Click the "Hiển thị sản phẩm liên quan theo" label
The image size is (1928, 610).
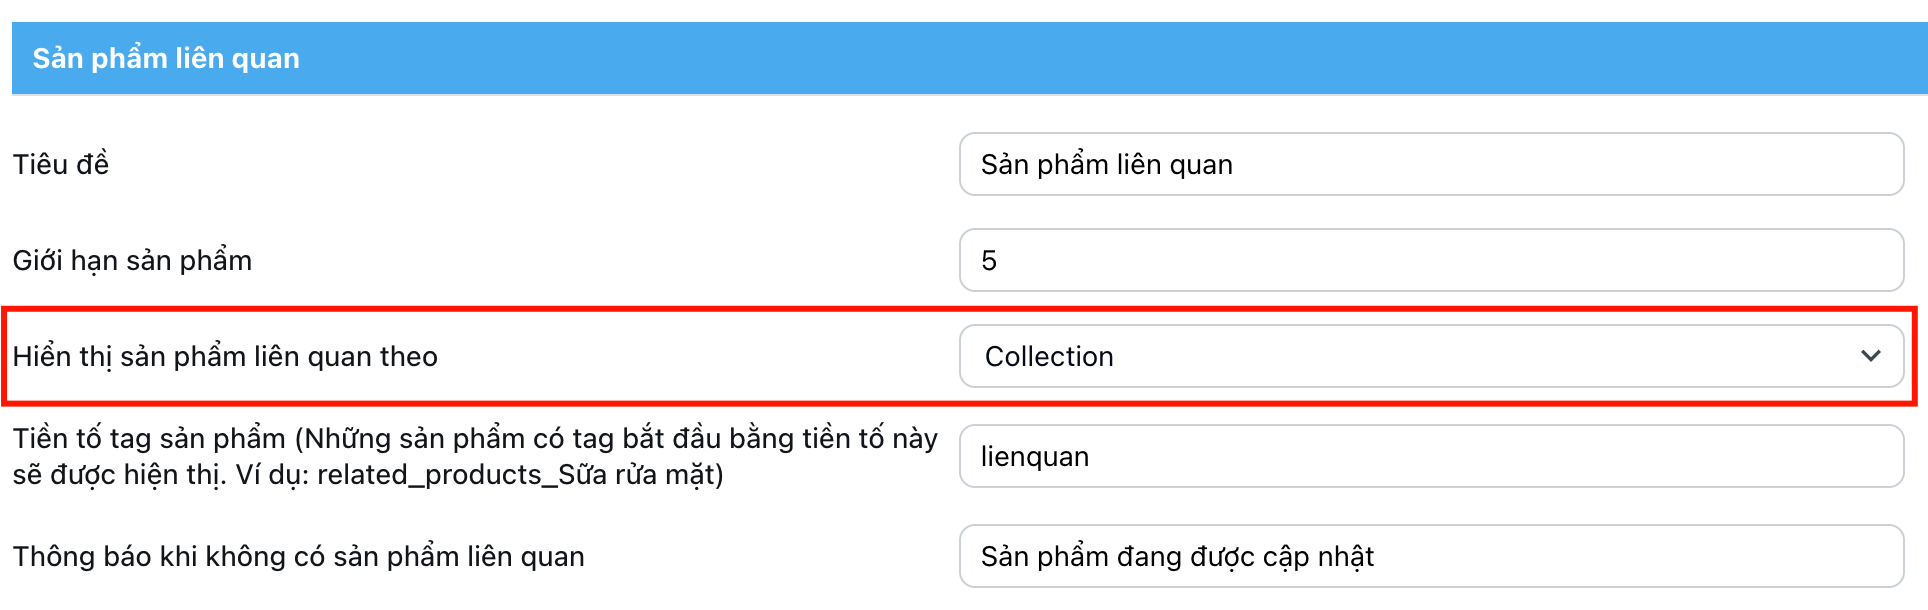pyautogui.click(x=225, y=356)
